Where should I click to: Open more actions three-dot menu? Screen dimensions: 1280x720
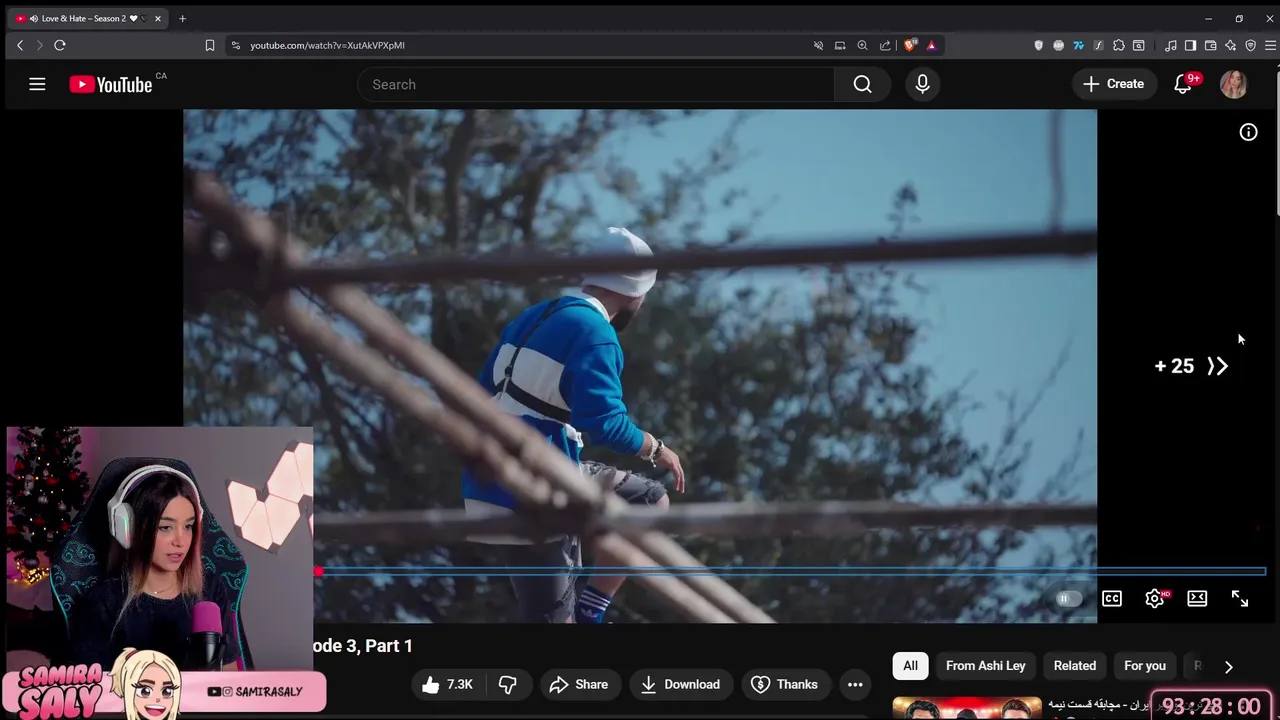pyautogui.click(x=855, y=684)
